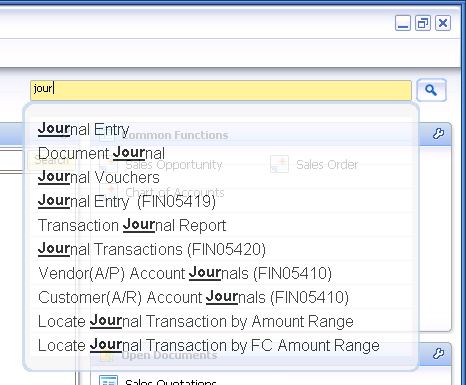Open 'Journal Transactions (FIN05420)' suggestion
Image resolution: width=466 pixels, height=385 pixels.
[x=221, y=249]
